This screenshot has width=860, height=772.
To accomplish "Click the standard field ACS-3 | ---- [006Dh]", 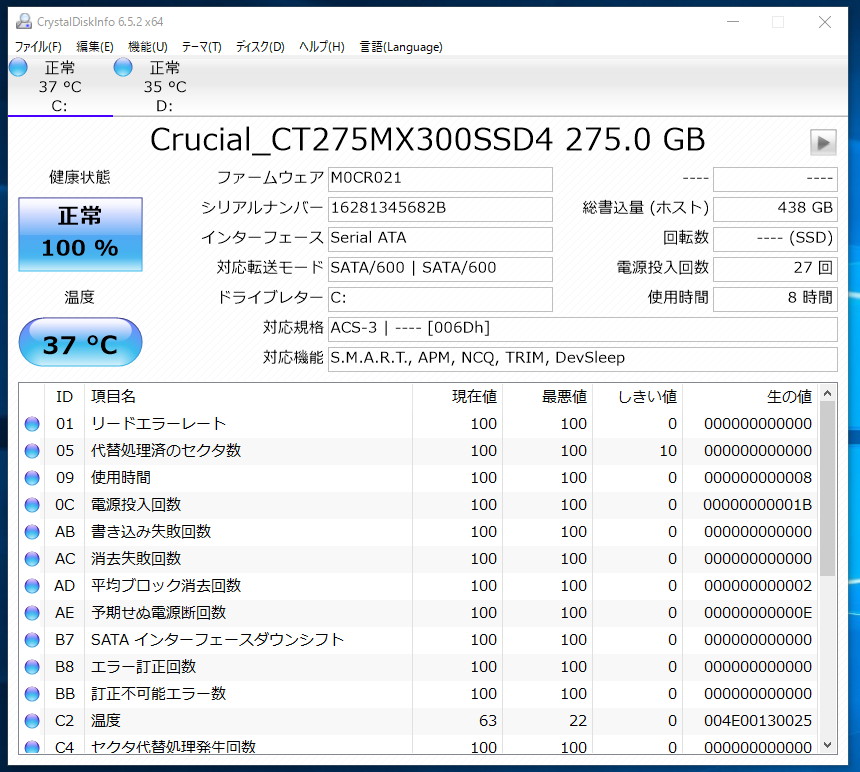I will (582, 328).
